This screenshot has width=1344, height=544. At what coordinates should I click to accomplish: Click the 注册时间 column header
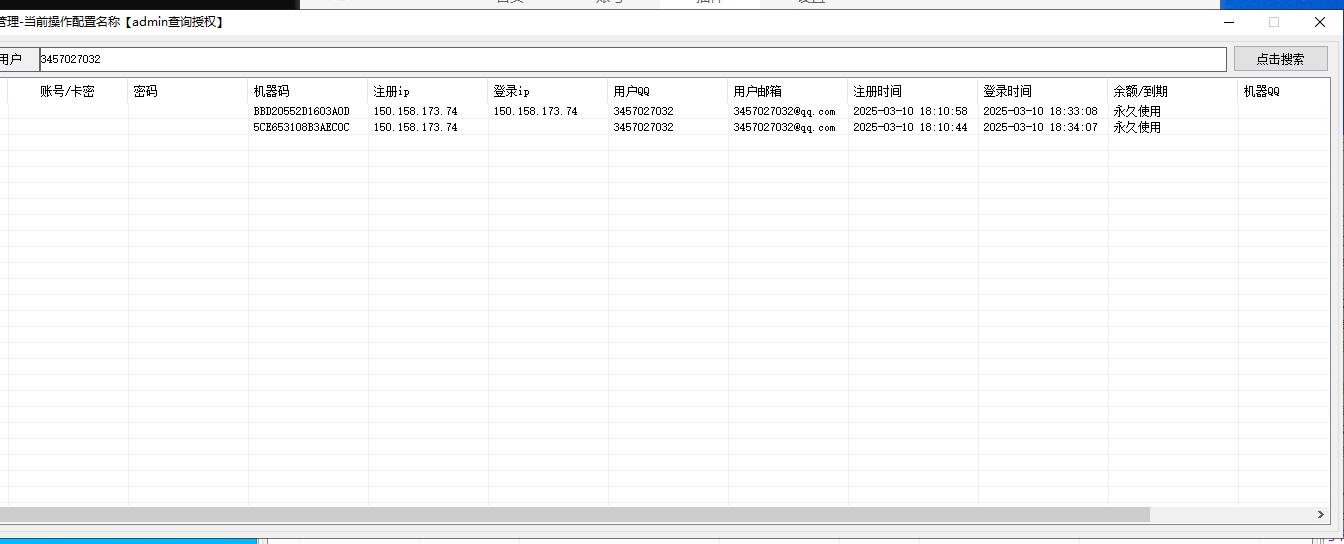[912, 91]
